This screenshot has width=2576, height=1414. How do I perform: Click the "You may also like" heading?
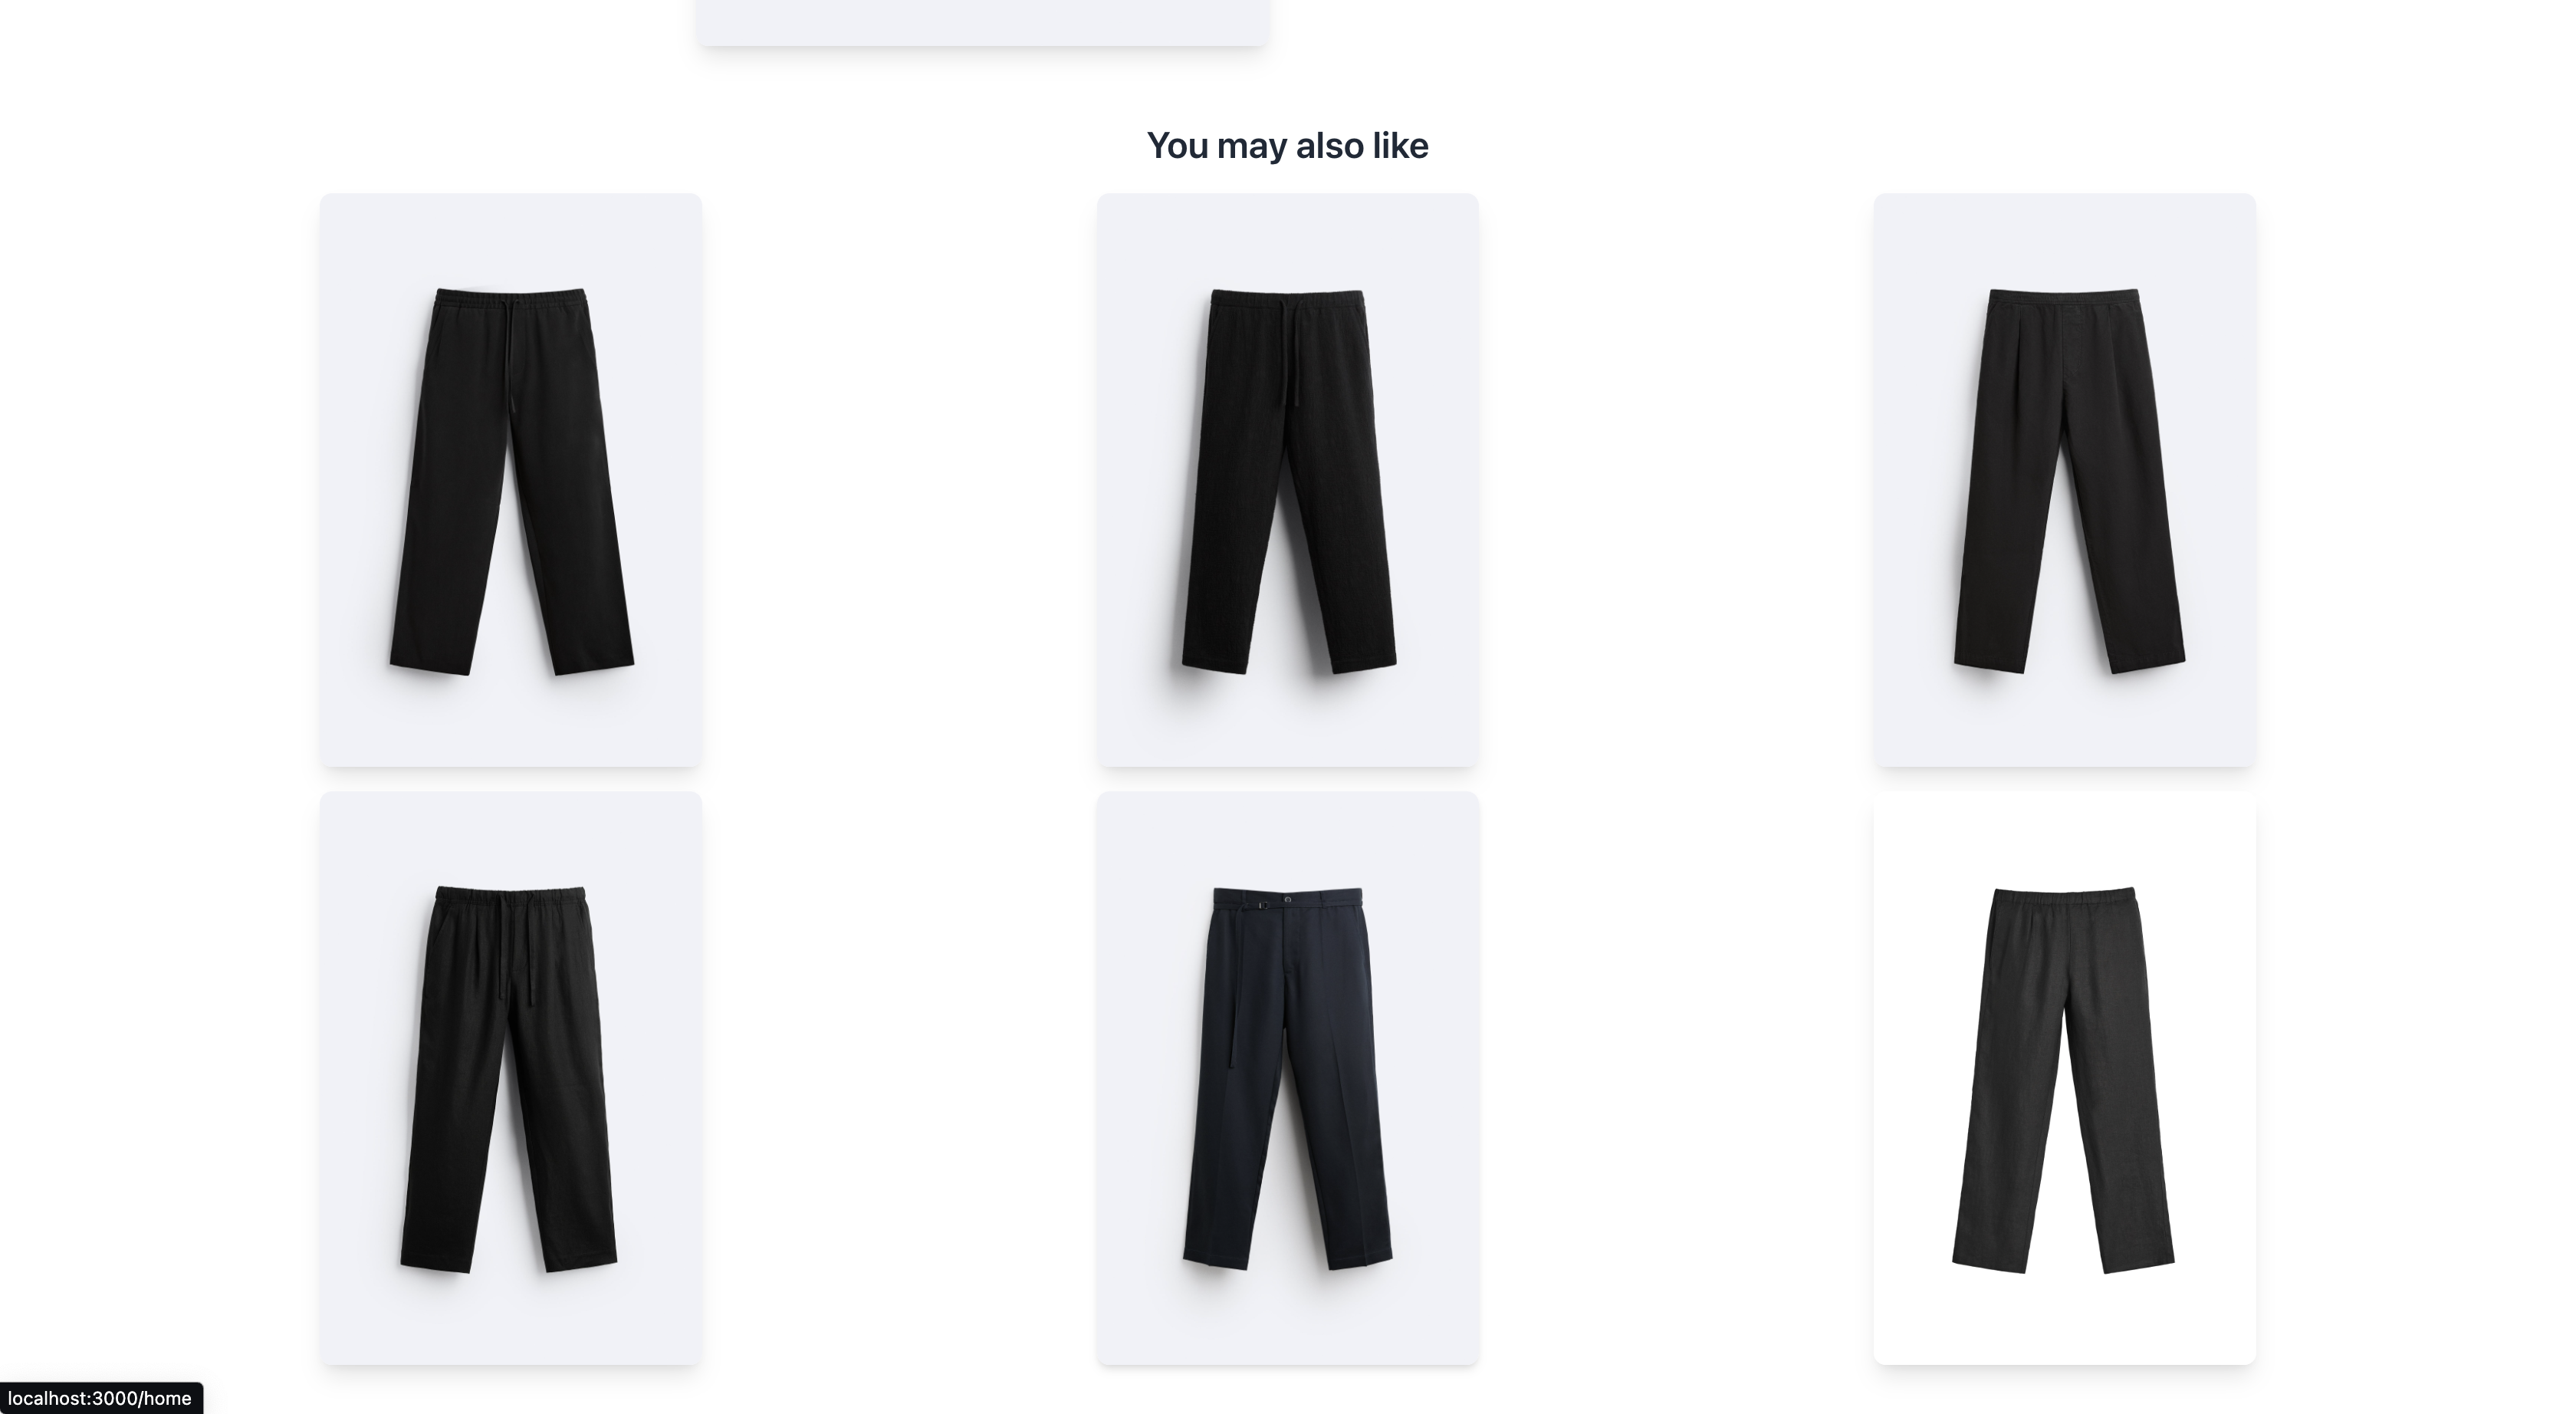pos(1288,146)
